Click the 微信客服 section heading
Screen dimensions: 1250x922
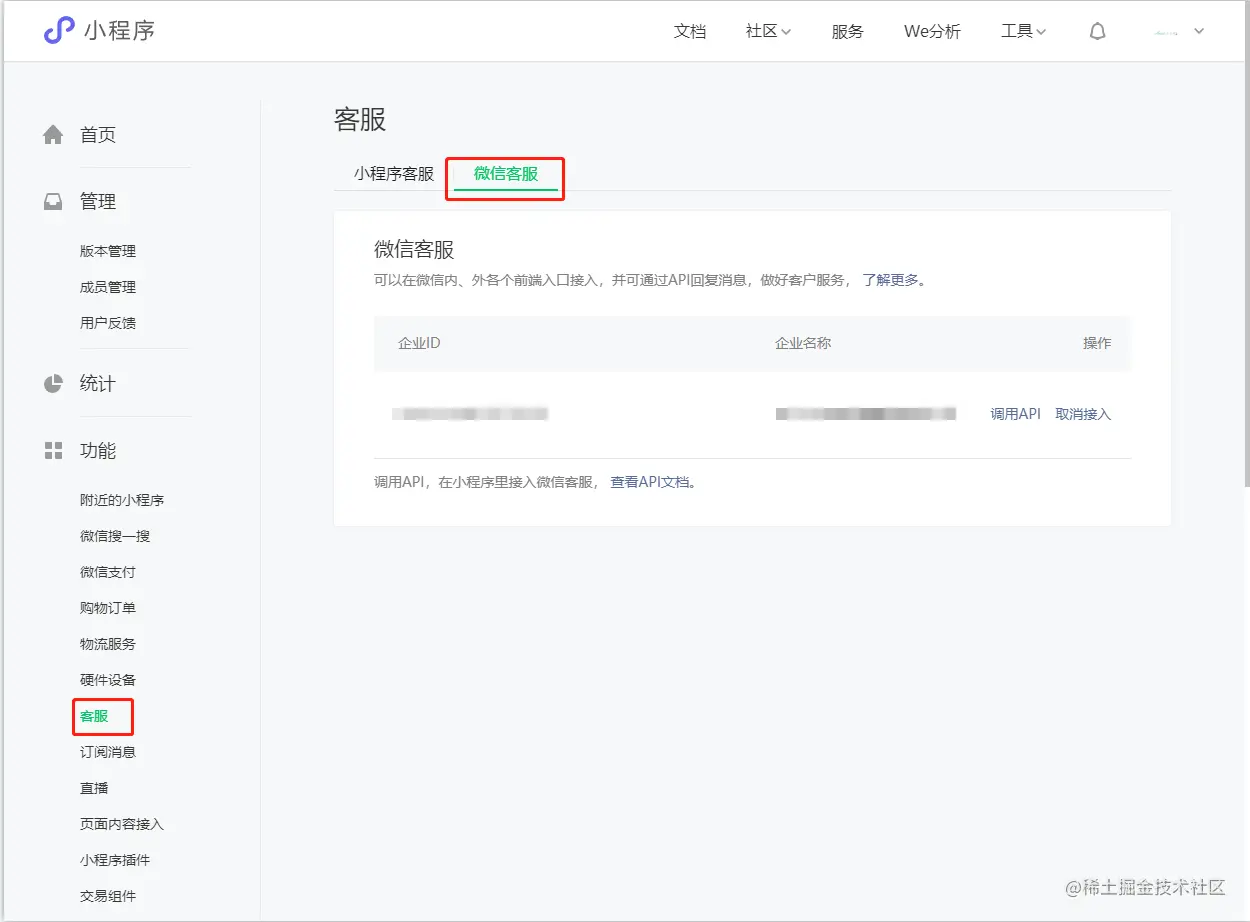tap(414, 250)
